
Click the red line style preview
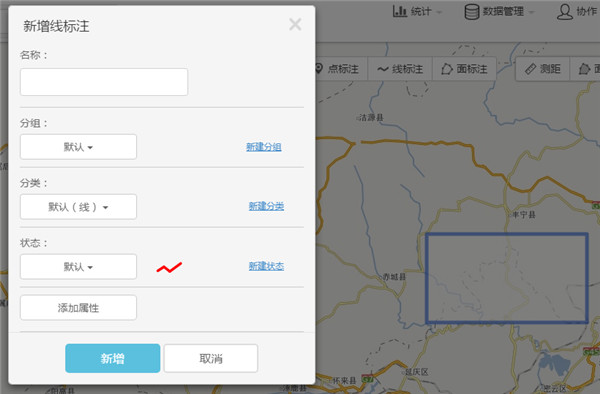(x=169, y=268)
